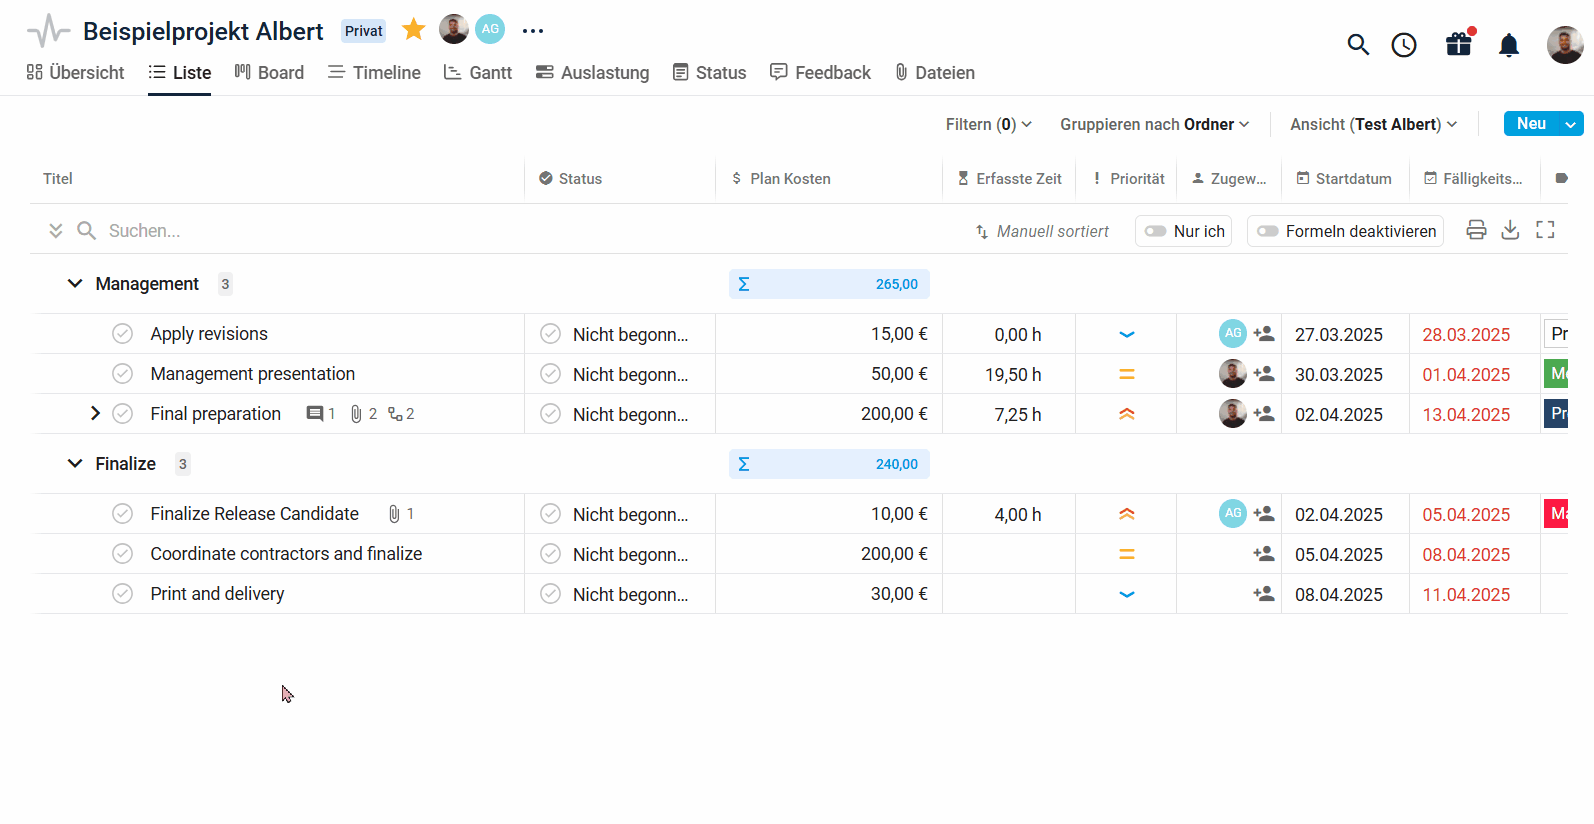Click the blue 'Neu' button
Screen dimensions: 1594x824
pos(1530,124)
